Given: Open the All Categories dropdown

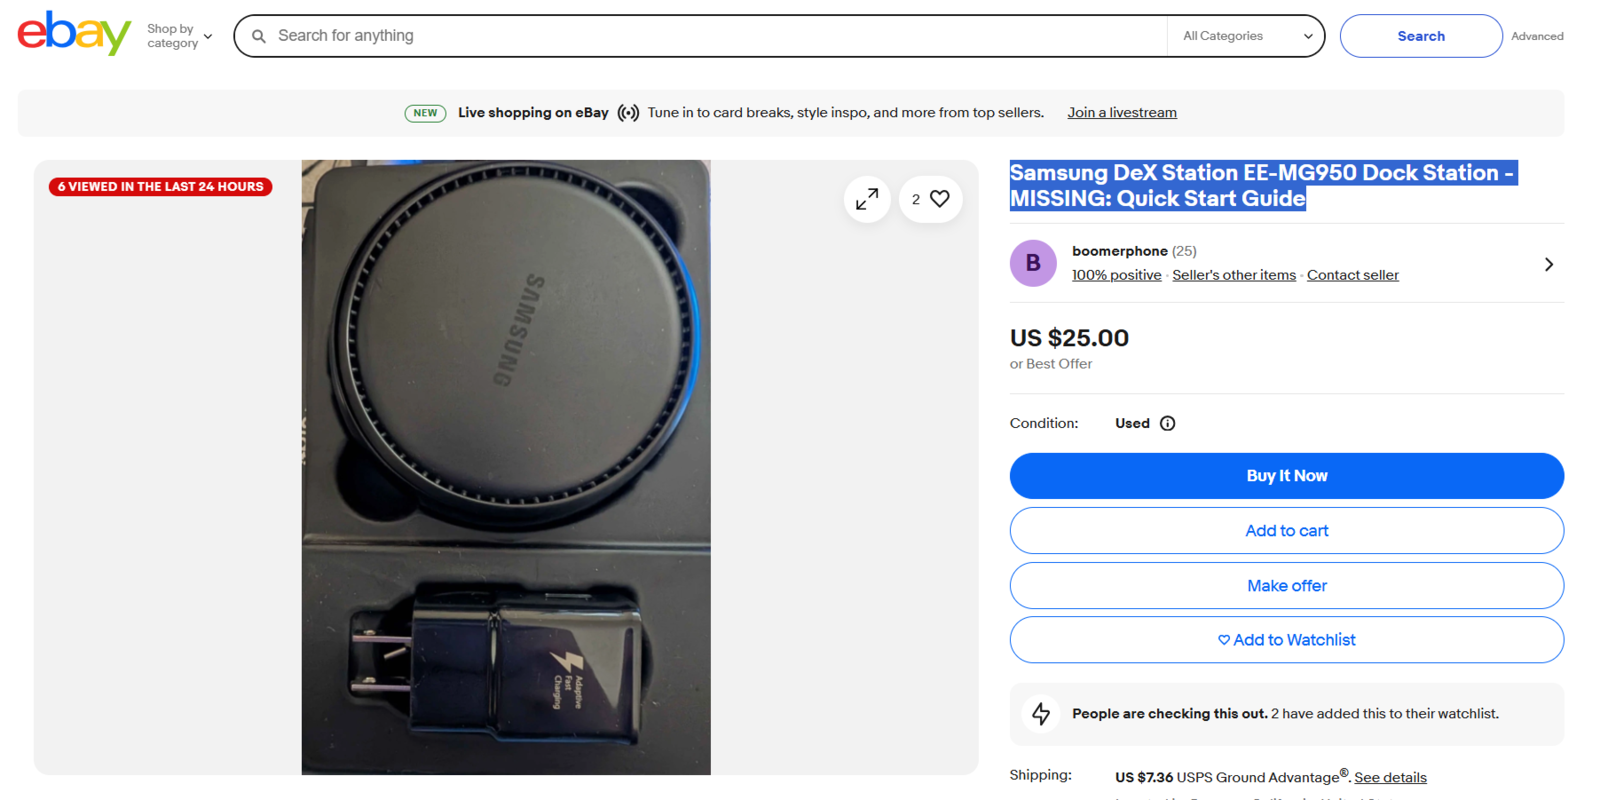Looking at the screenshot, I should (1245, 35).
